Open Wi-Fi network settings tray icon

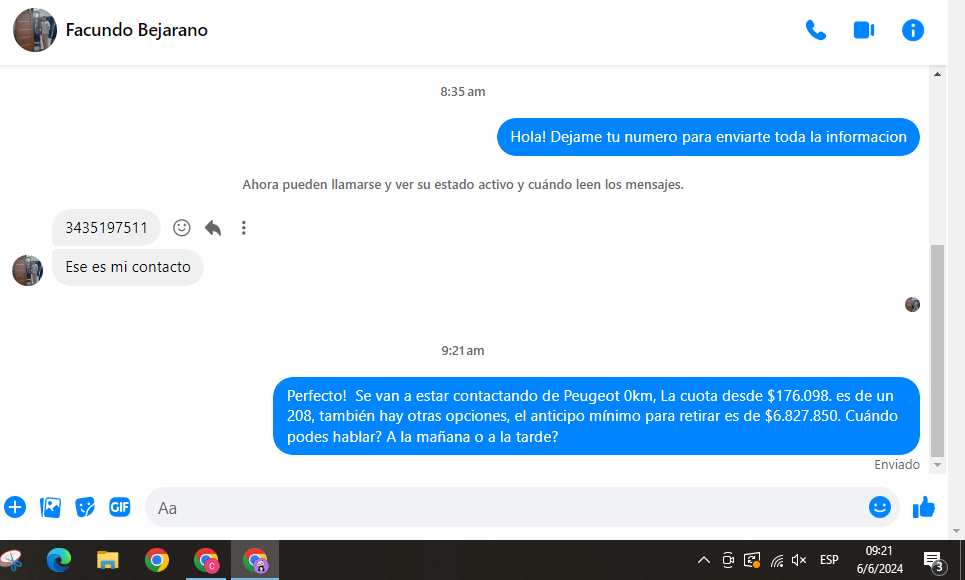tap(777, 560)
